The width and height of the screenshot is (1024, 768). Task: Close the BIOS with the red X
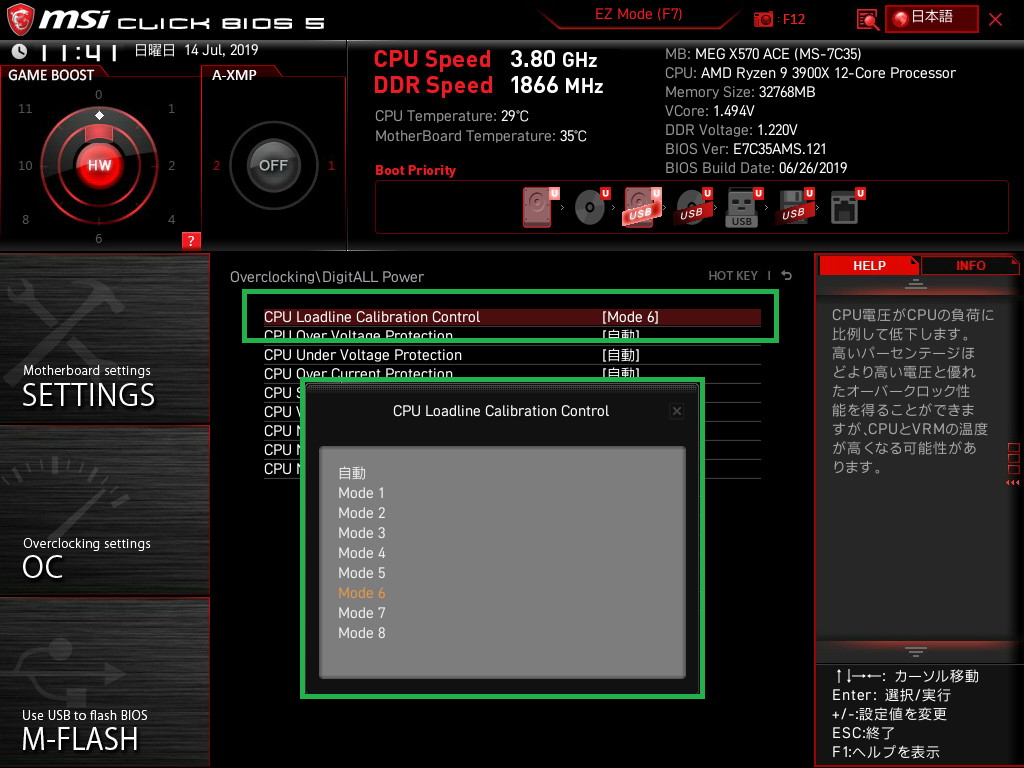[x=995, y=19]
